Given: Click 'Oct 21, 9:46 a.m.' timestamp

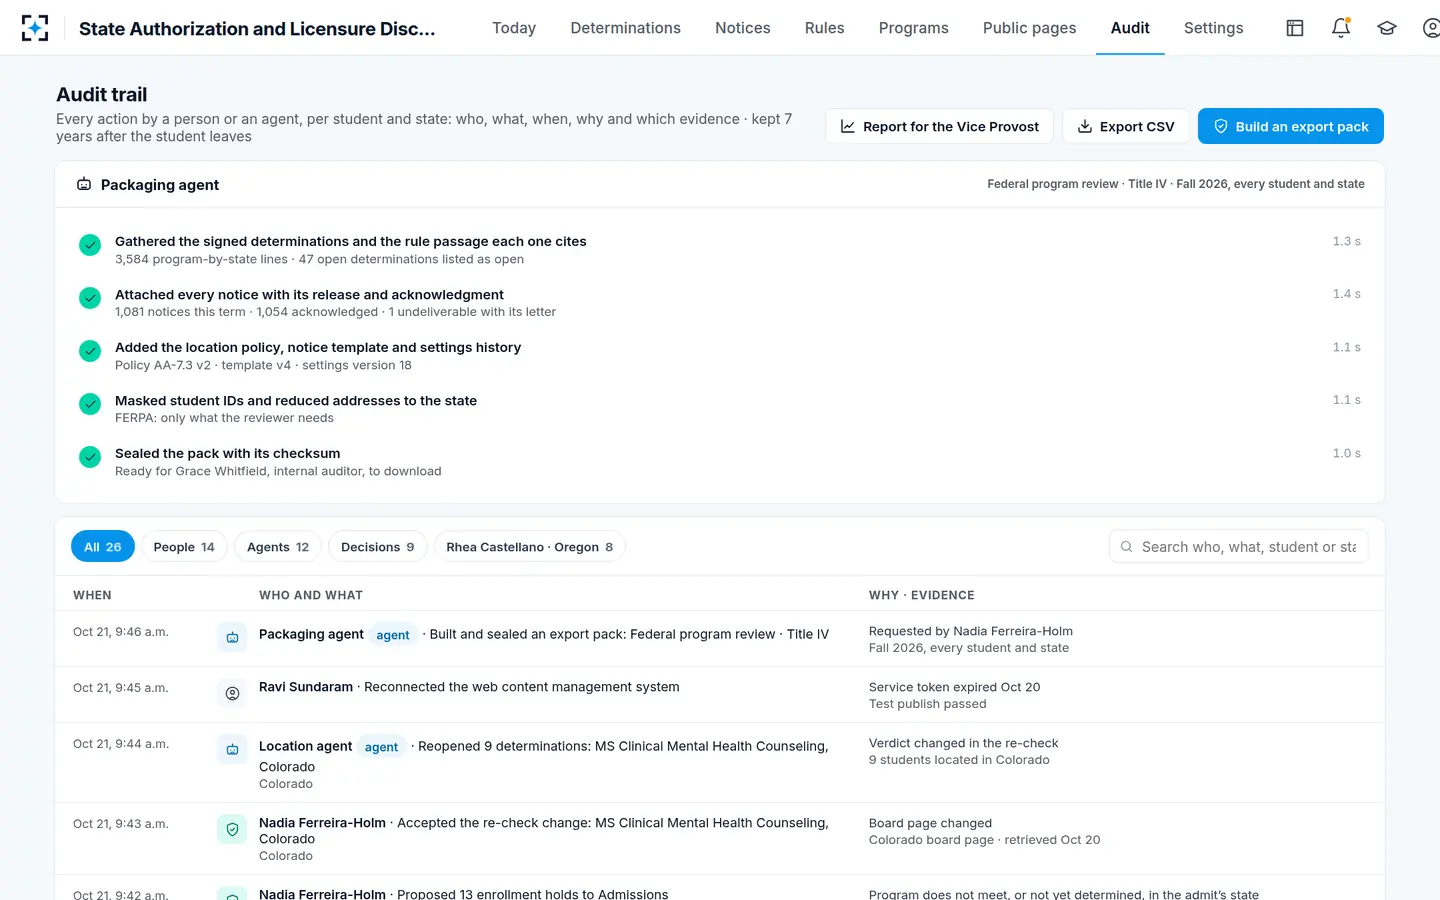Looking at the screenshot, I should [x=121, y=632].
